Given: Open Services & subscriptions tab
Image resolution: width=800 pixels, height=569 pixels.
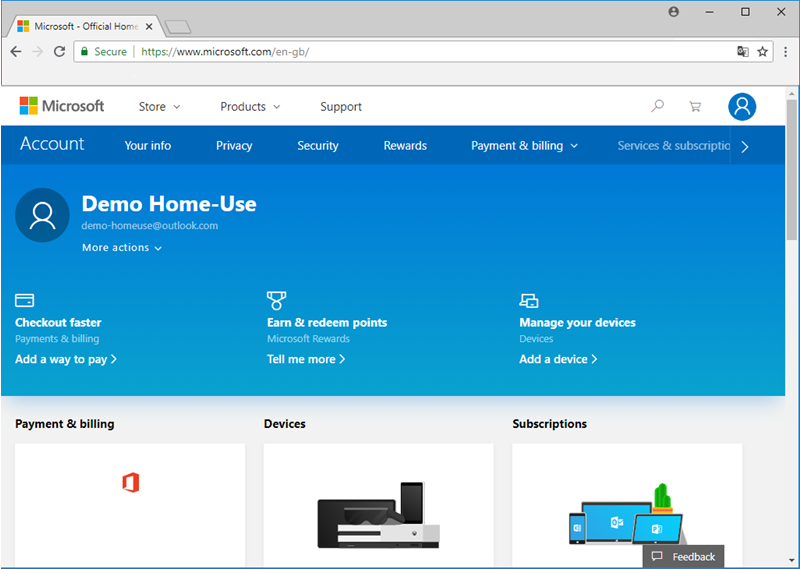Looking at the screenshot, I should pyautogui.click(x=673, y=145).
